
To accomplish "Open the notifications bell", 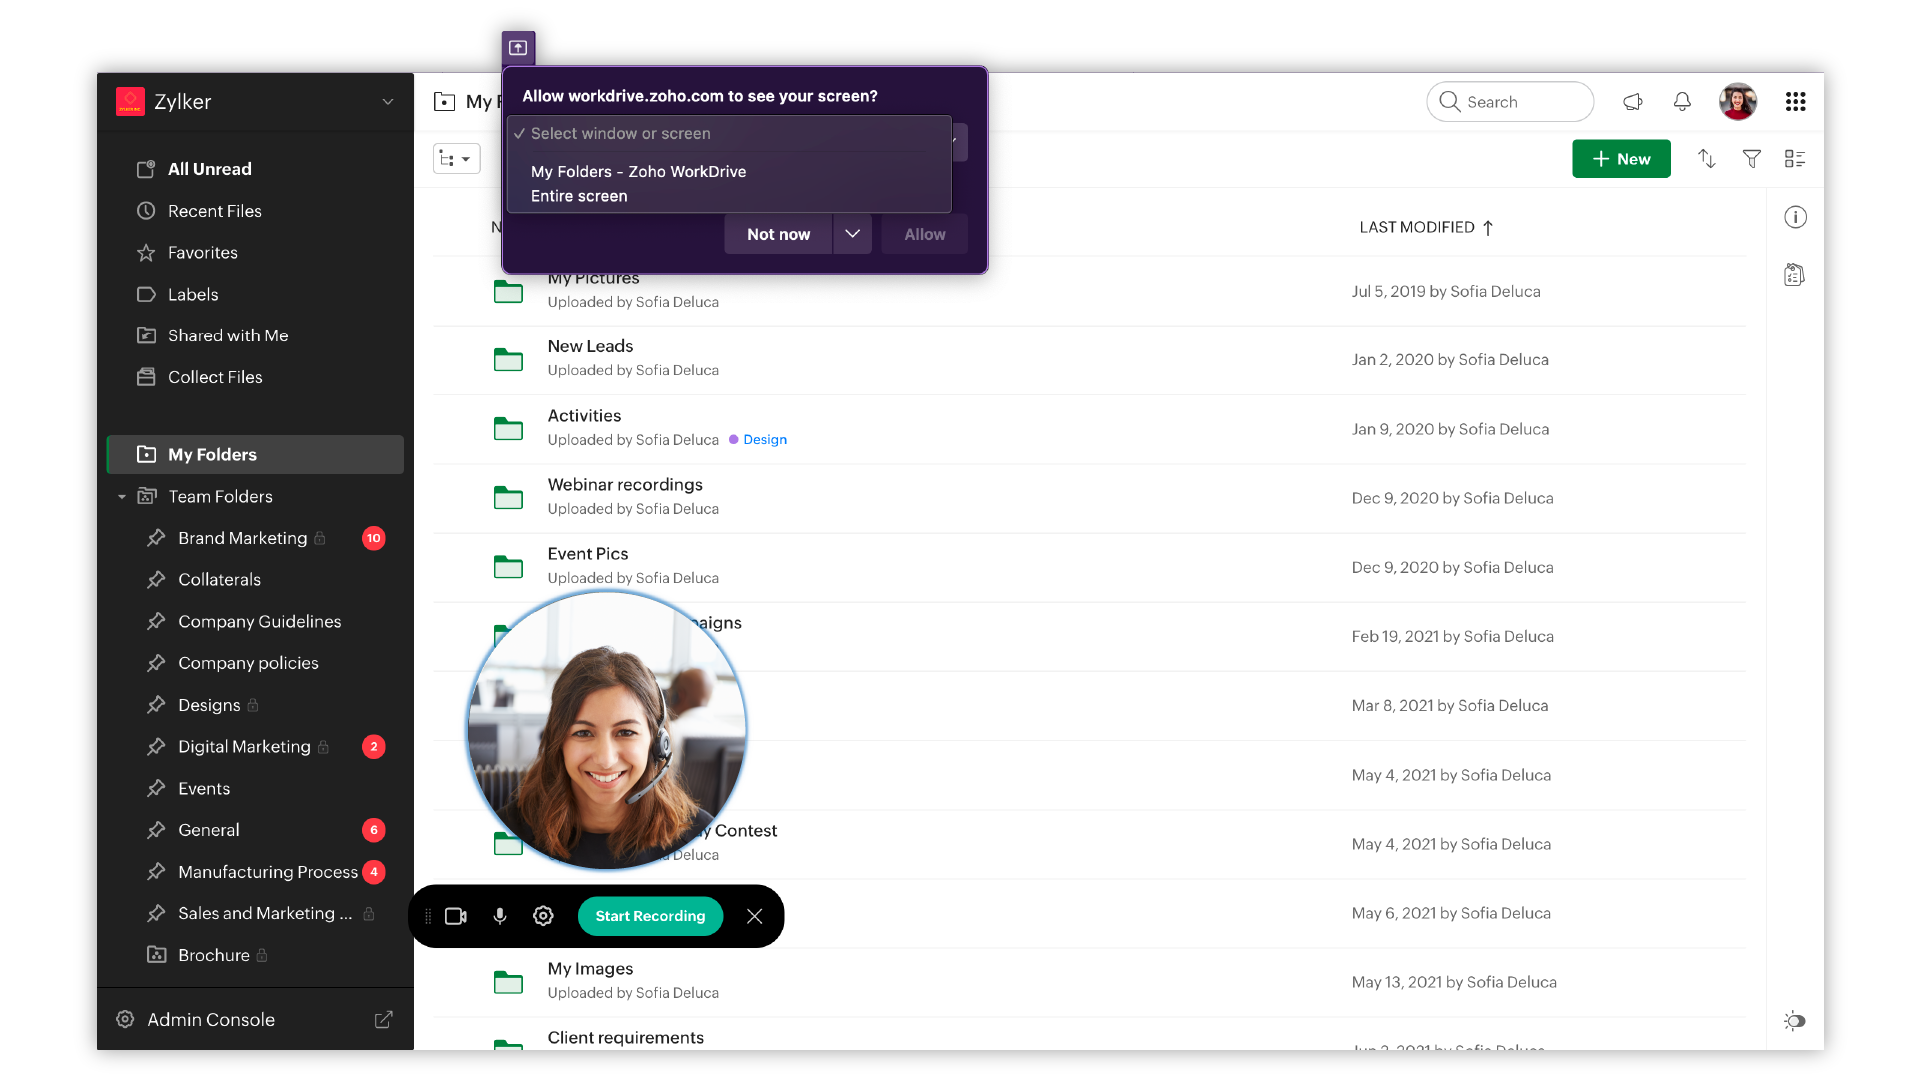I will [1682, 102].
